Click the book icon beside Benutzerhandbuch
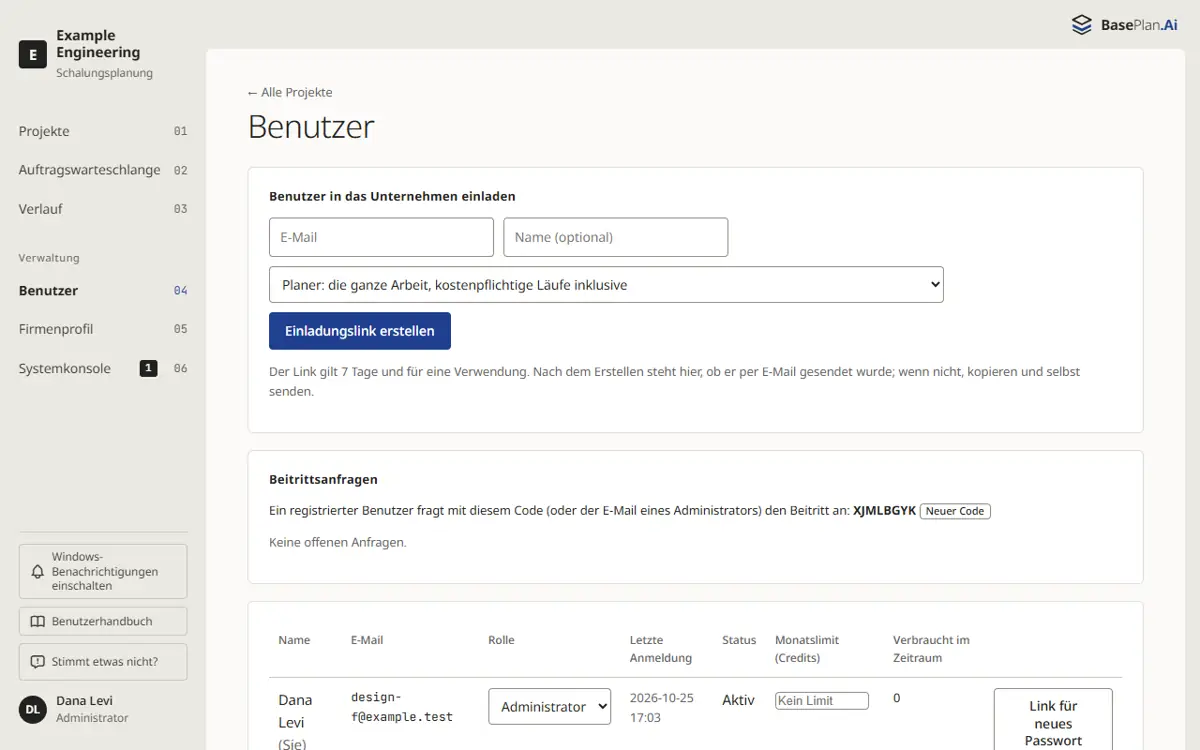This screenshot has width=1200, height=750. click(38, 621)
